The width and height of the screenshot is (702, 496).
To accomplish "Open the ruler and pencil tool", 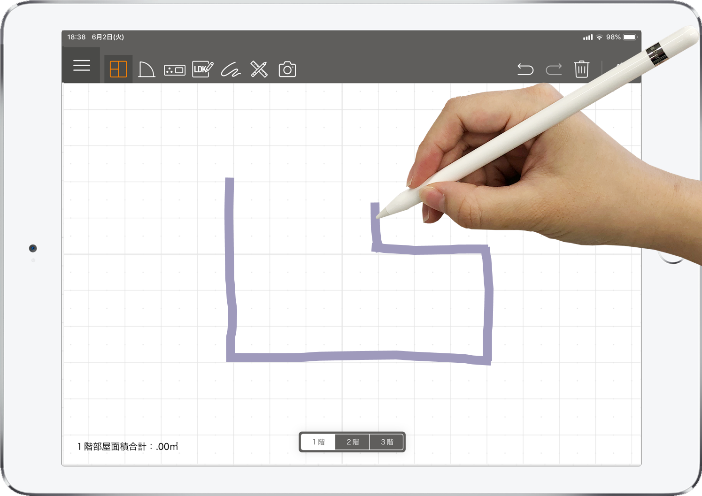I will pos(259,69).
